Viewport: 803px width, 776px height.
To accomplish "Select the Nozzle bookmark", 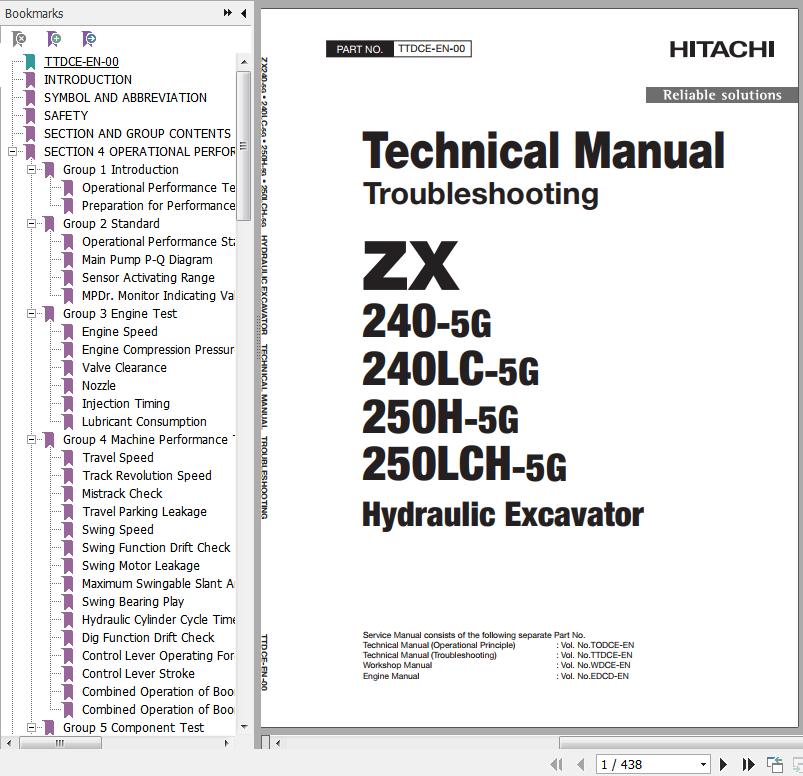I will pos(98,385).
